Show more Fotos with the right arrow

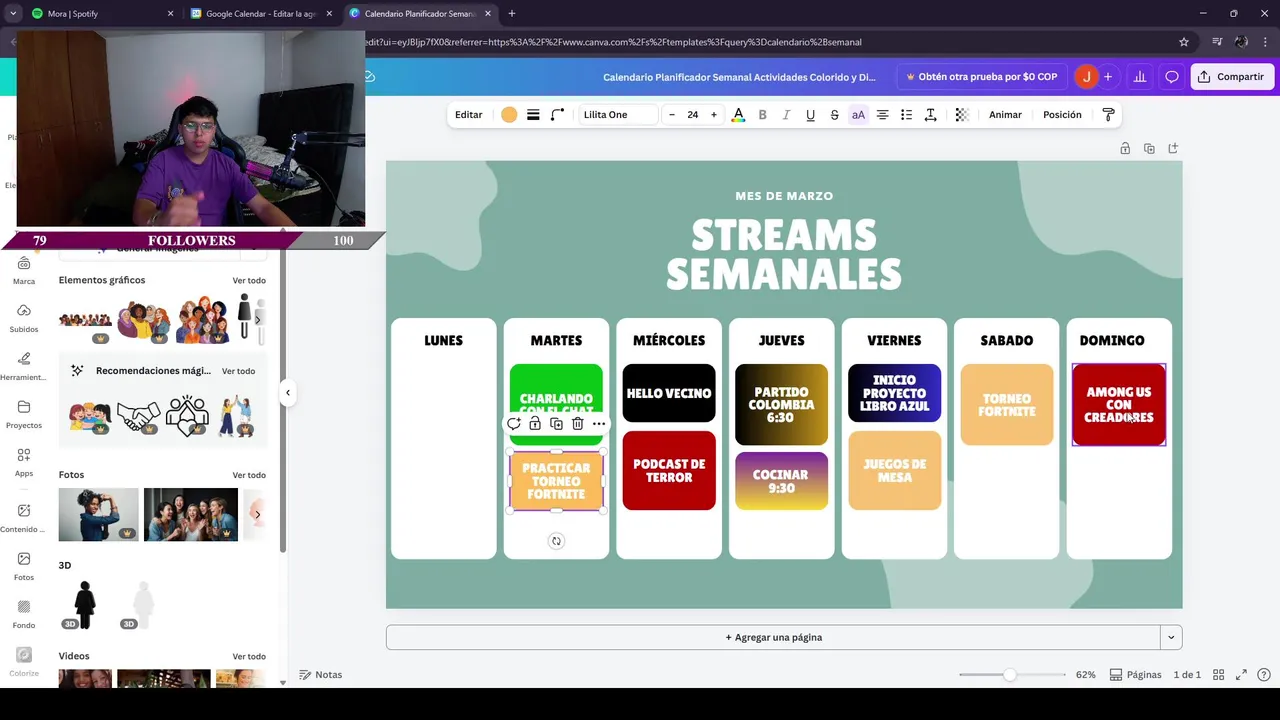[x=257, y=515]
